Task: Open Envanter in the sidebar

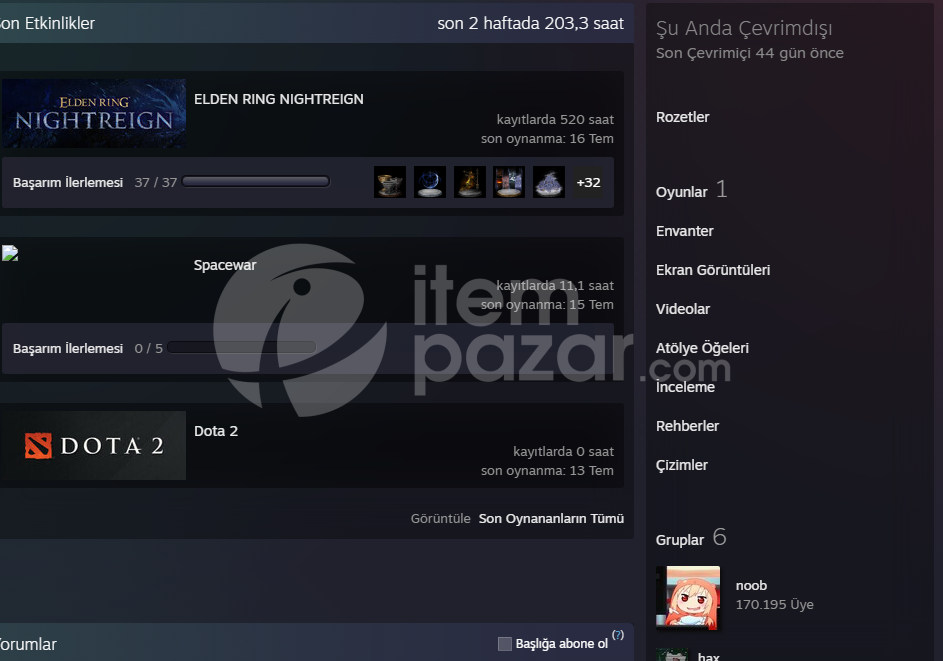Action: pyautogui.click(x=684, y=231)
